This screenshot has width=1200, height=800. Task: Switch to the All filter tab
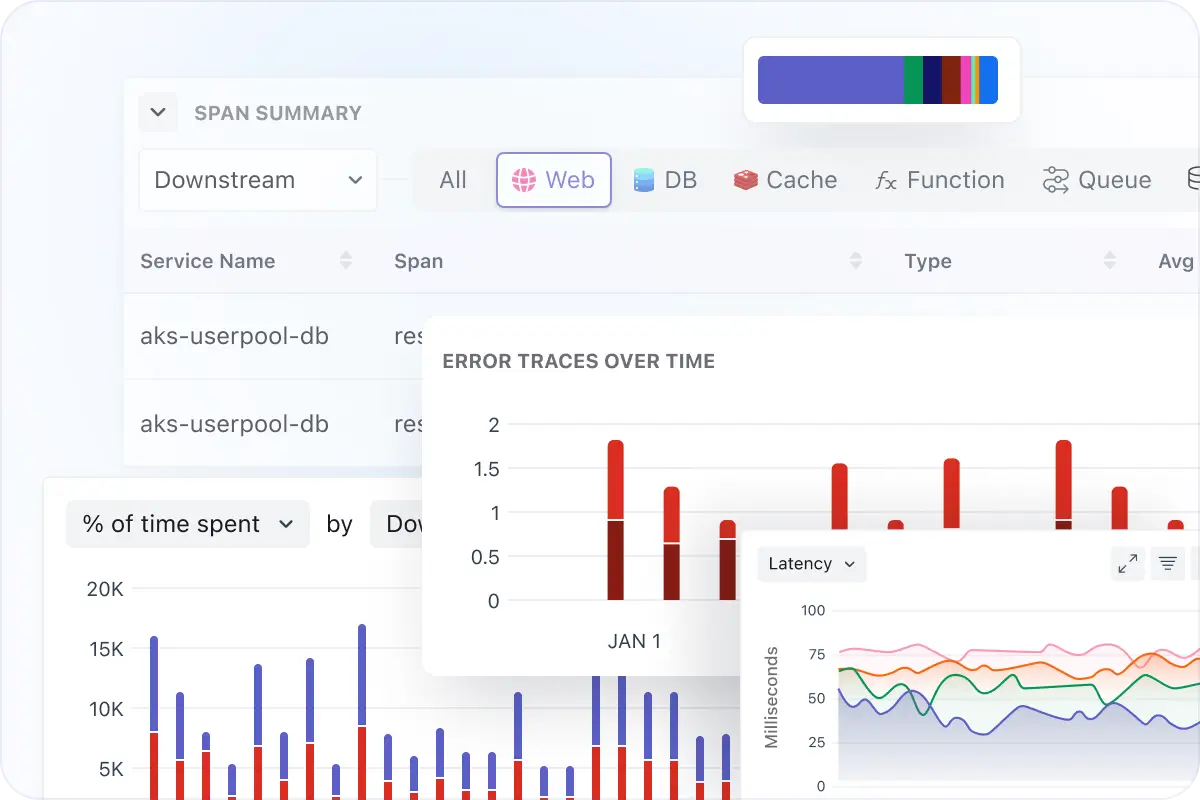(x=452, y=180)
